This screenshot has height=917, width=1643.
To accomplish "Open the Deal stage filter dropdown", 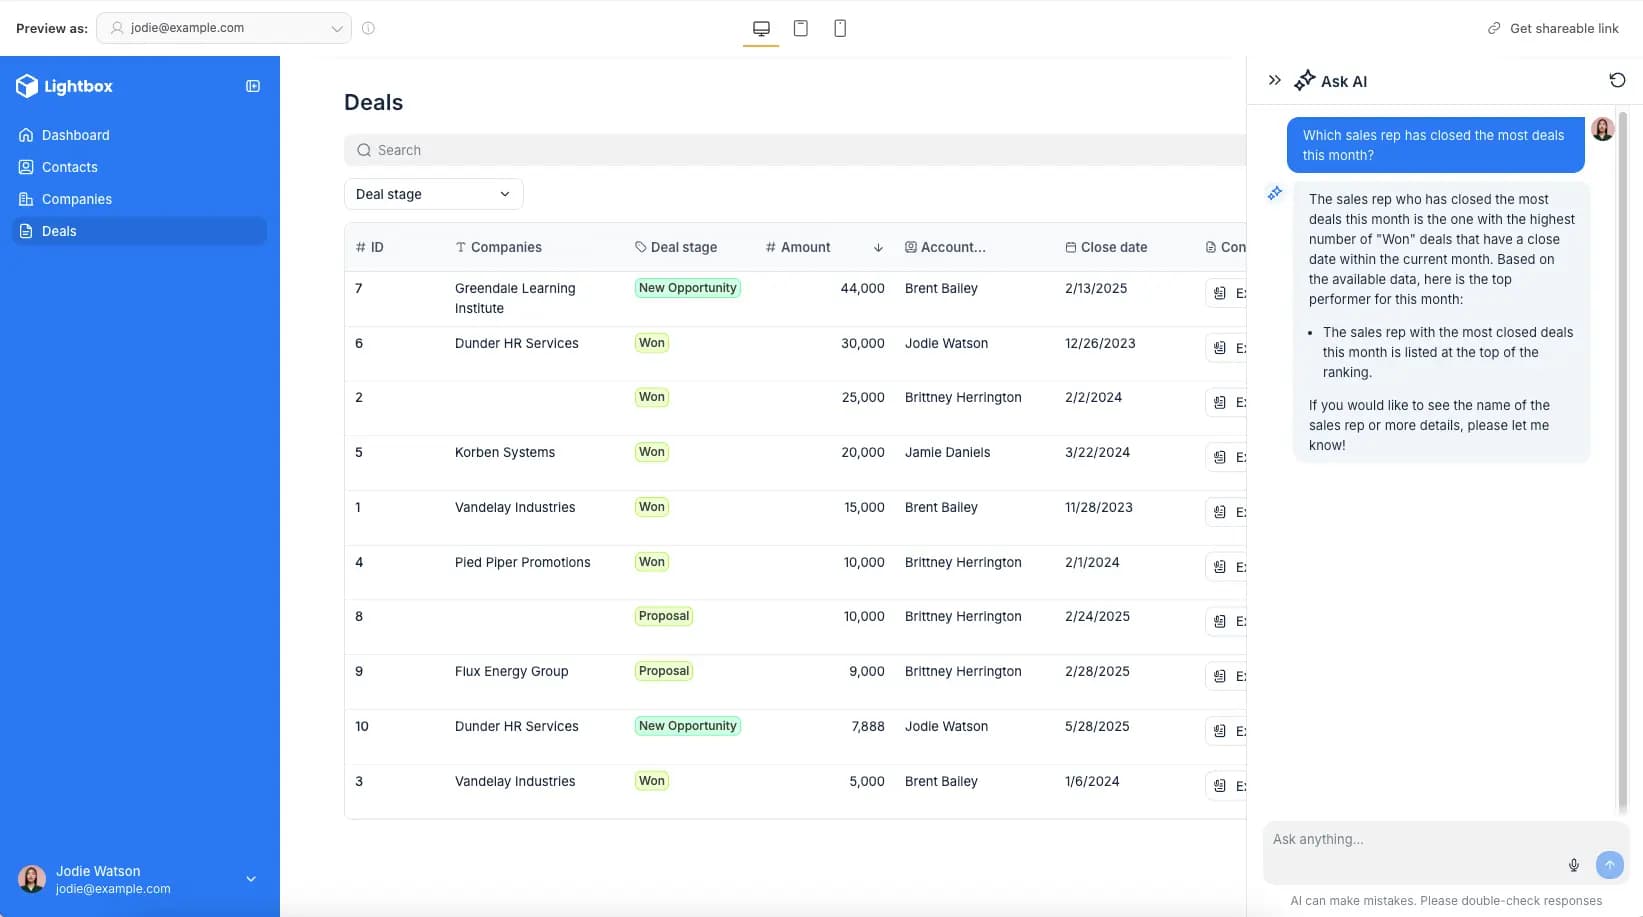I will click(433, 194).
